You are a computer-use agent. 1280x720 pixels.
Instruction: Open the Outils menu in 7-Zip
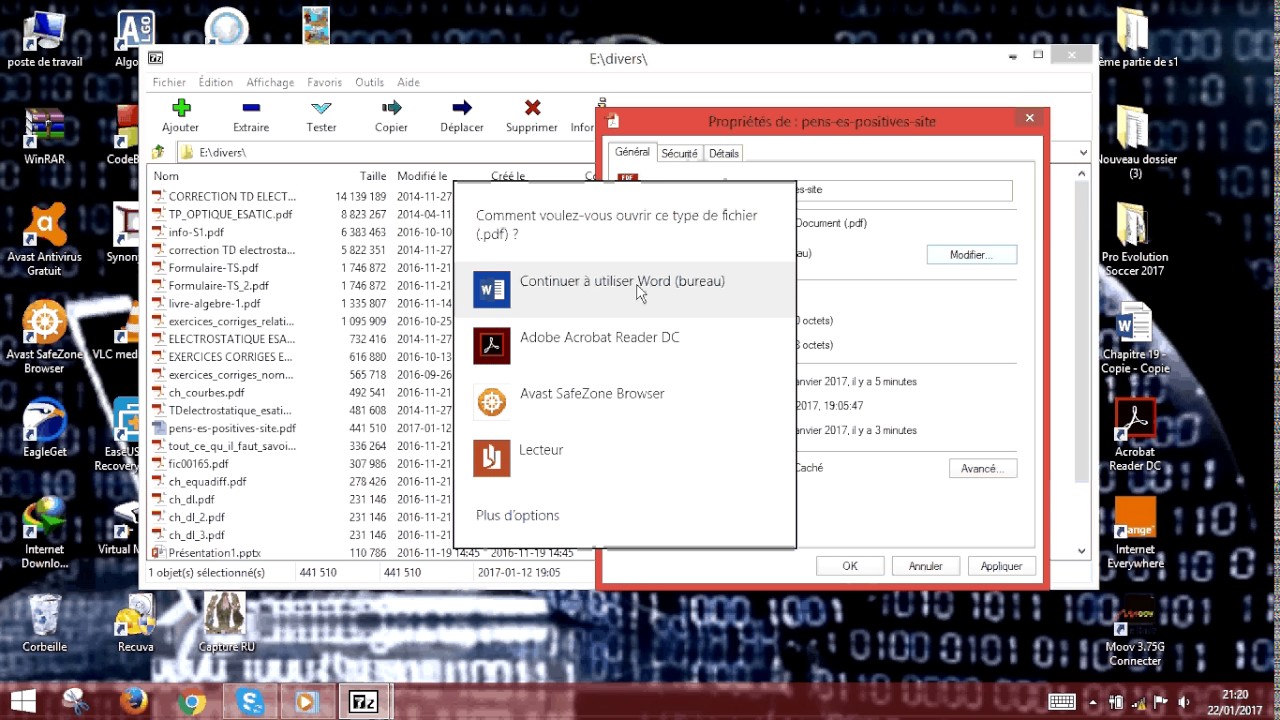tap(369, 82)
